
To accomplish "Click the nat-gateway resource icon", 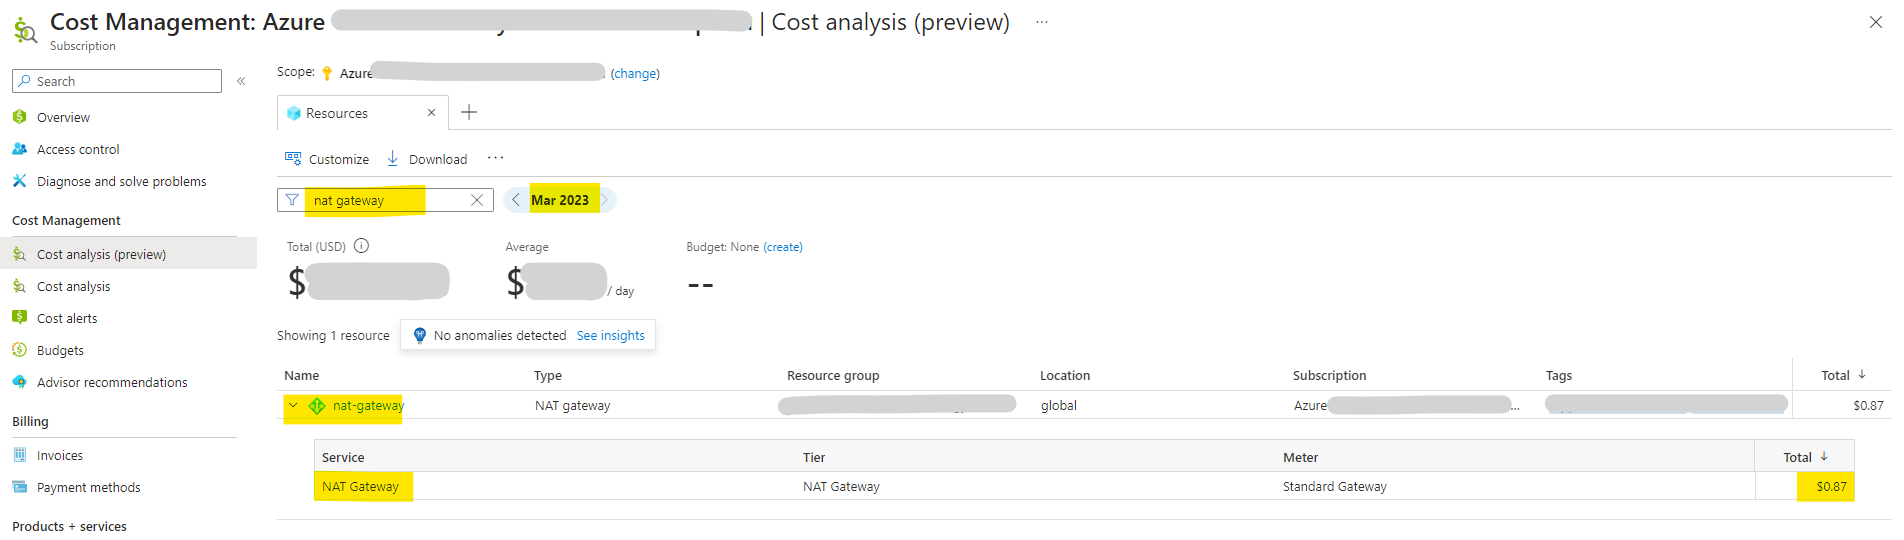I will click(x=317, y=405).
